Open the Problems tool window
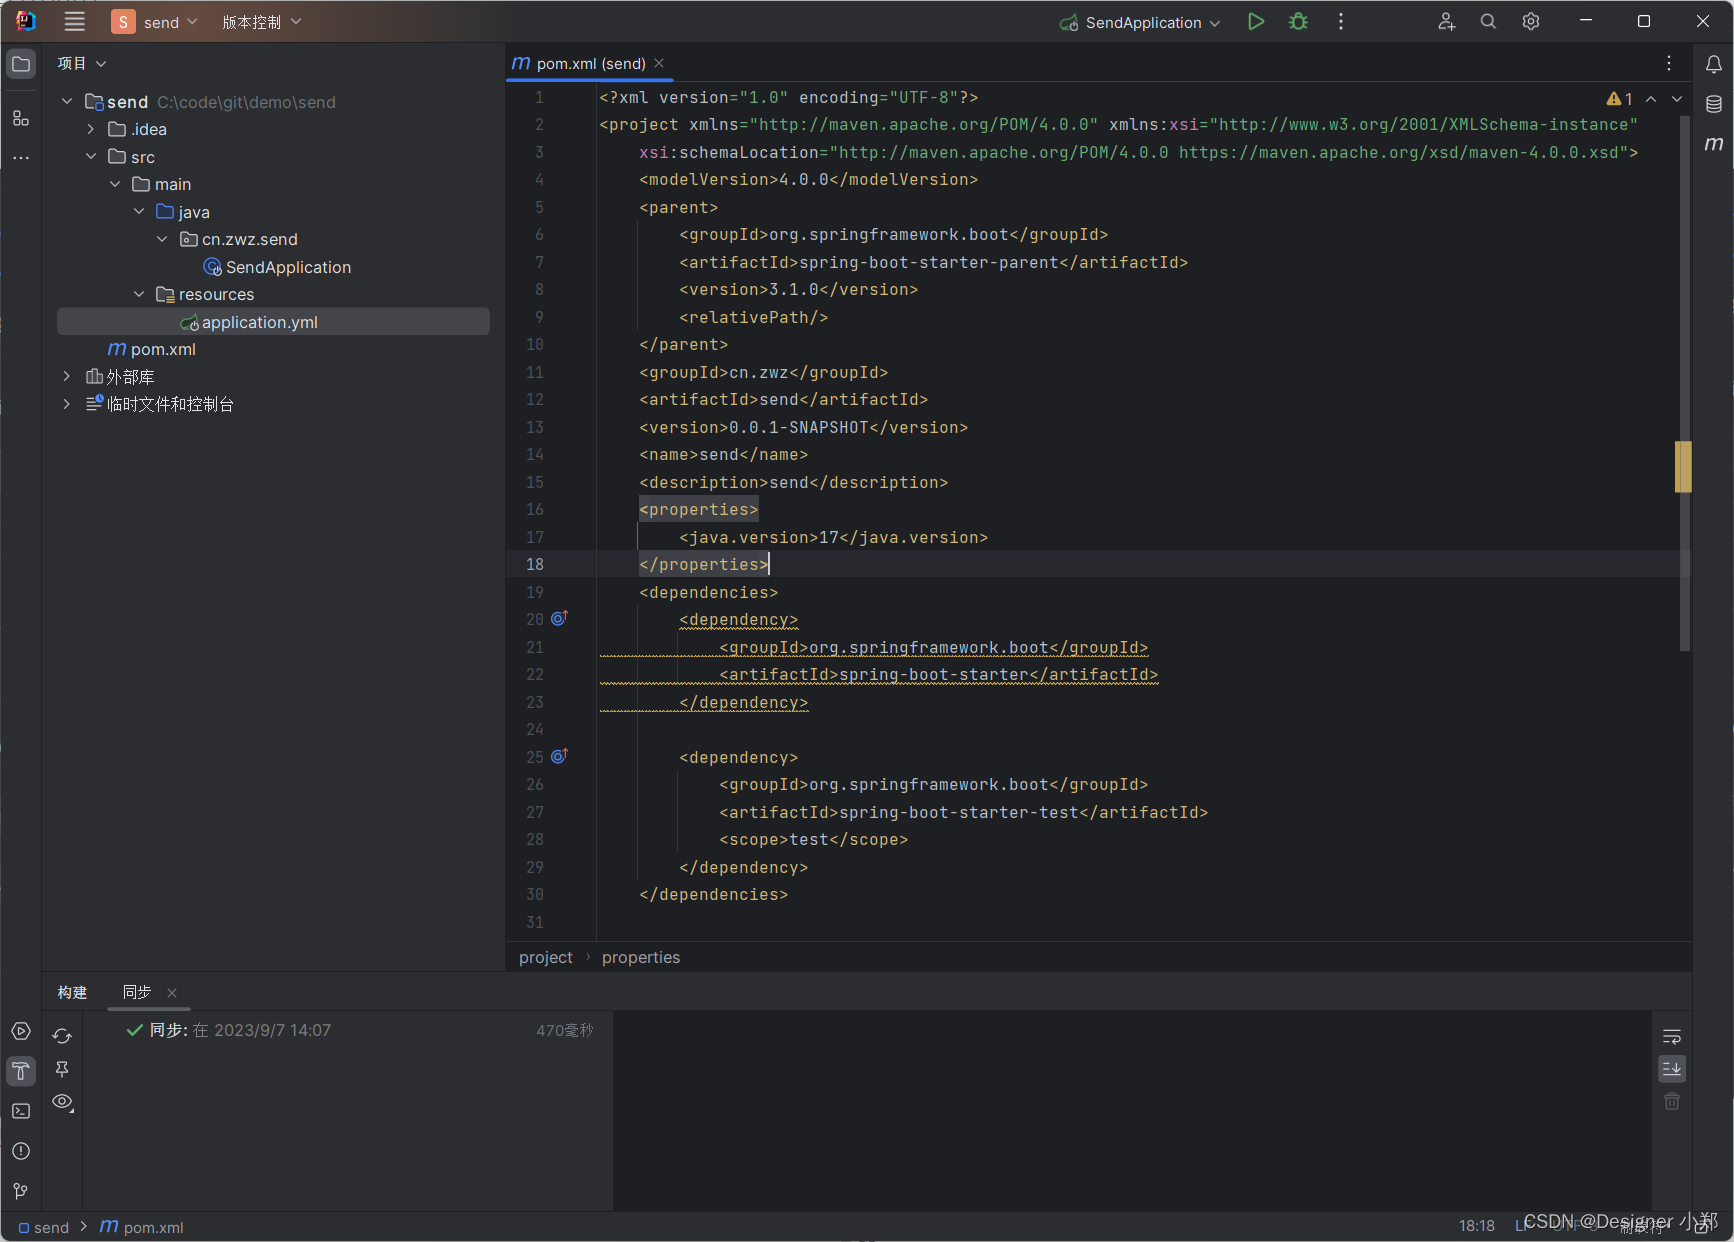The height and width of the screenshot is (1242, 1734). point(21,1151)
